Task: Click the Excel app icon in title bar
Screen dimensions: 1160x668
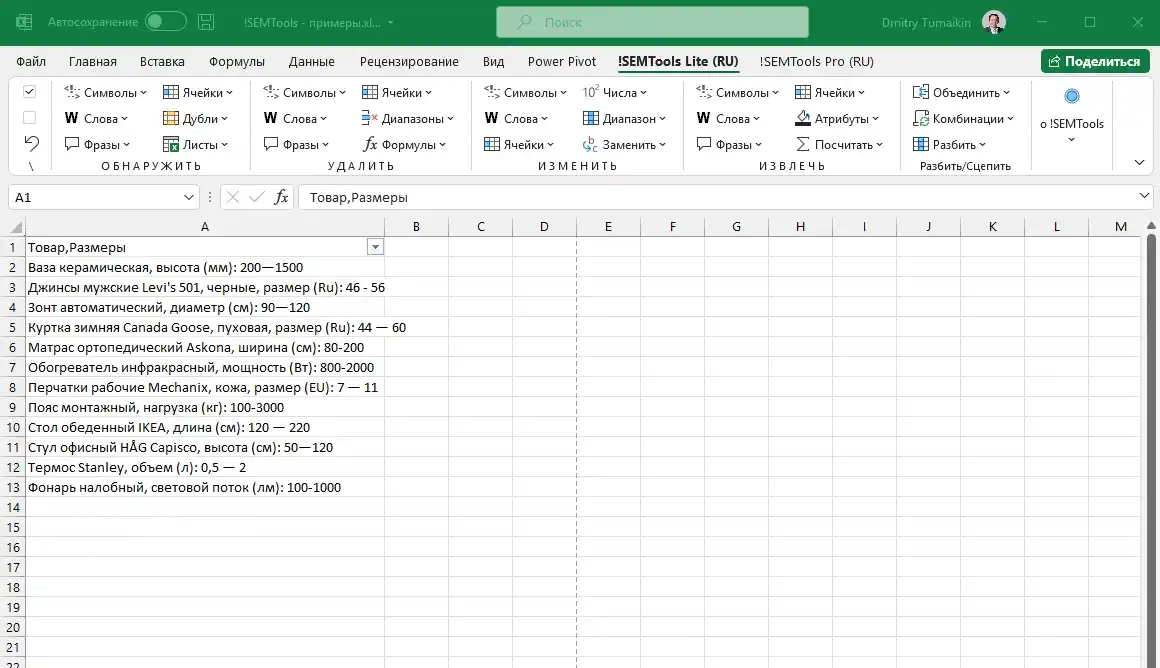Action: (24, 22)
